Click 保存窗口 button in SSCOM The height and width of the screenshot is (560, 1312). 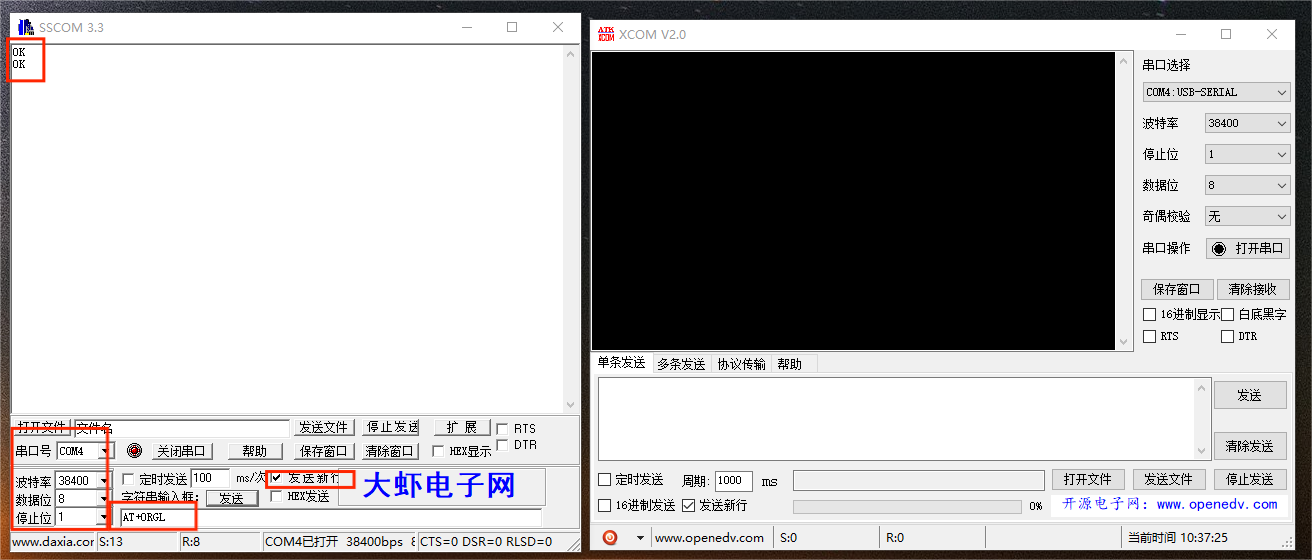click(x=324, y=451)
